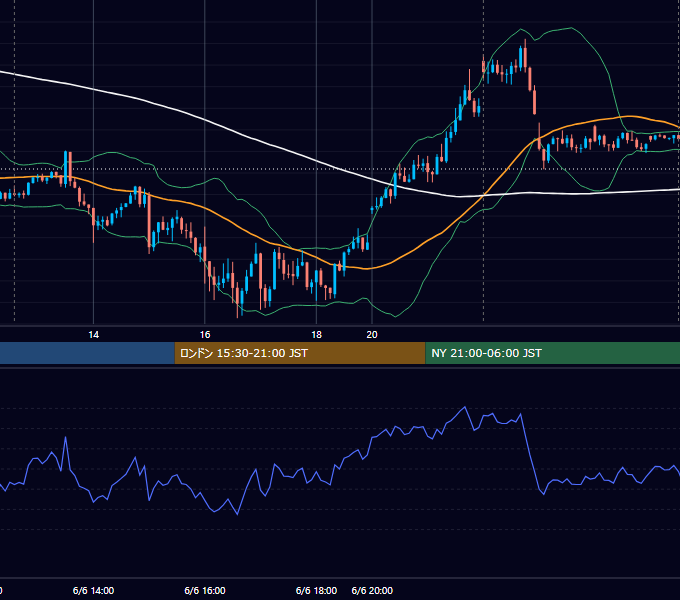Click the '6/6 20:00' indicator axis label

point(372,590)
